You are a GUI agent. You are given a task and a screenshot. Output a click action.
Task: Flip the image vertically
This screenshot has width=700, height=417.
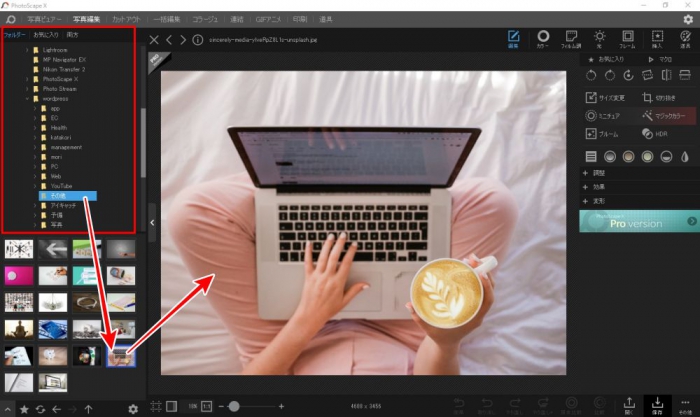(x=685, y=75)
